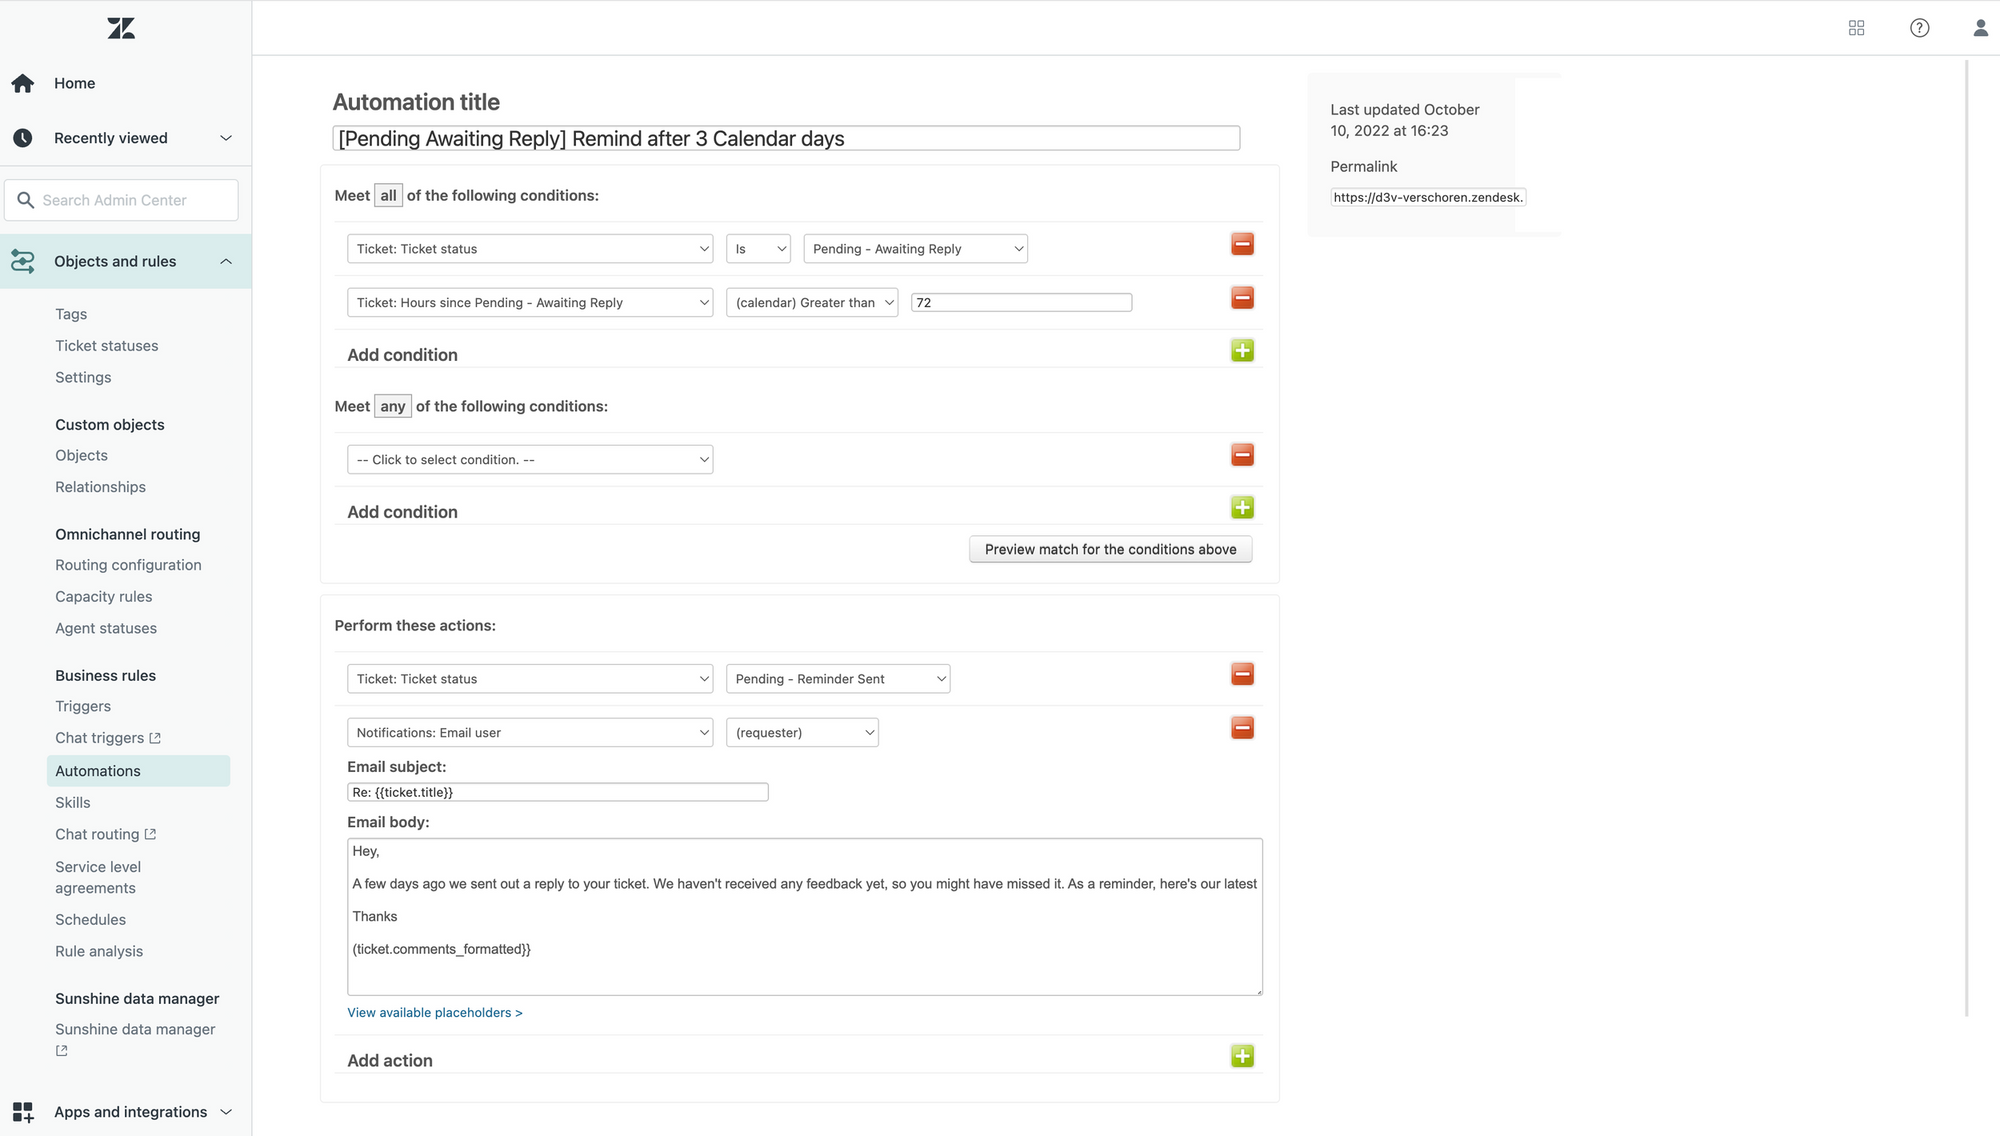Click Preview match for the conditions above
2000x1136 pixels.
click(x=1110, y=549)
